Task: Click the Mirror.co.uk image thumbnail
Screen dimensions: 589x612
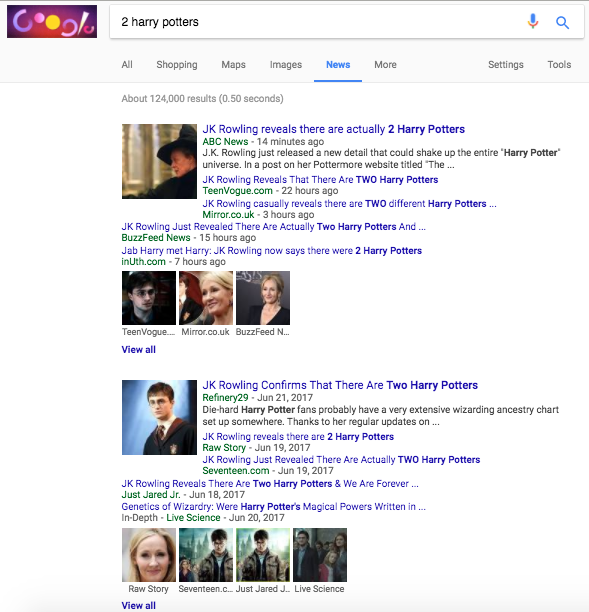Action: [206, 298]
